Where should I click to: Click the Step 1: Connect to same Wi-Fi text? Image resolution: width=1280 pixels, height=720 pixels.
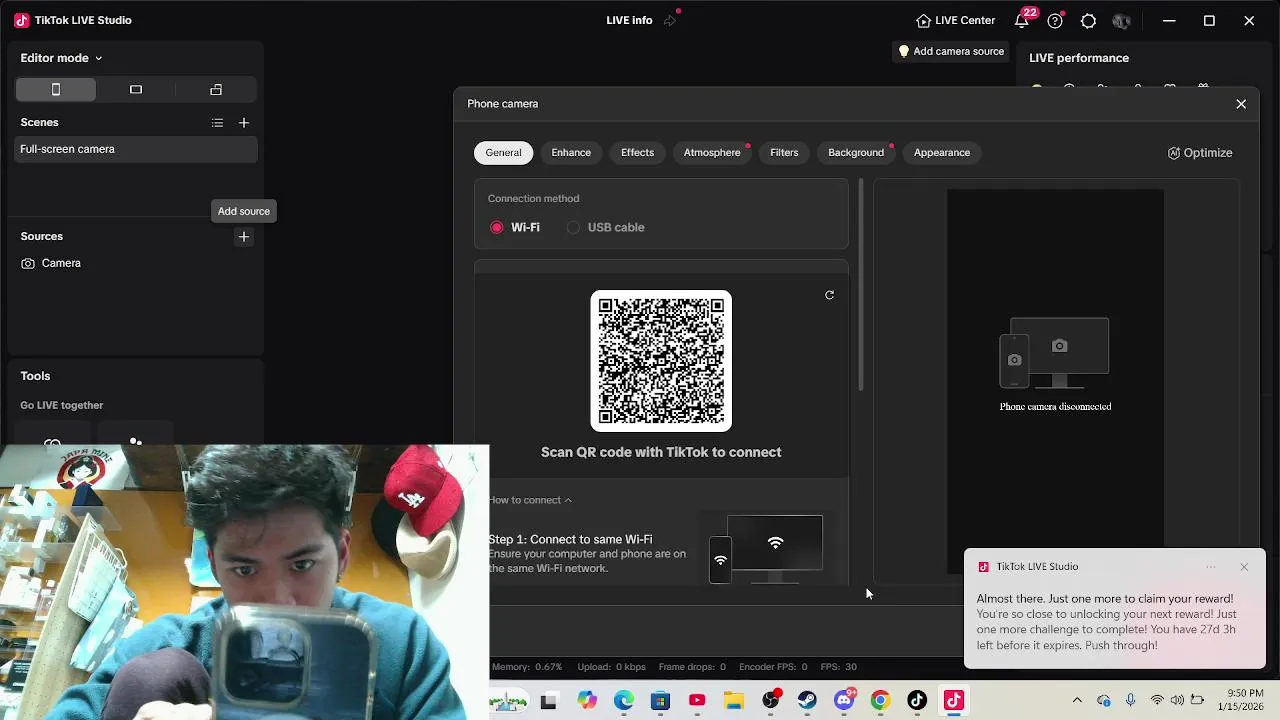(x=571, y=540)
